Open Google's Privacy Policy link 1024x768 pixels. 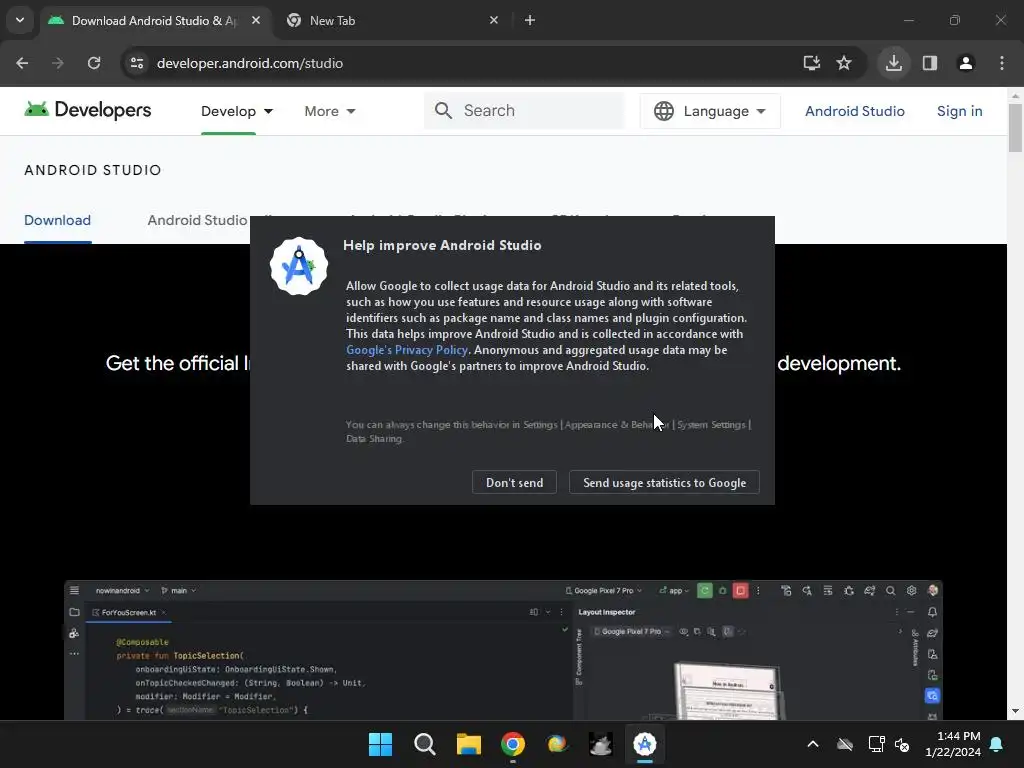point(407,350)
